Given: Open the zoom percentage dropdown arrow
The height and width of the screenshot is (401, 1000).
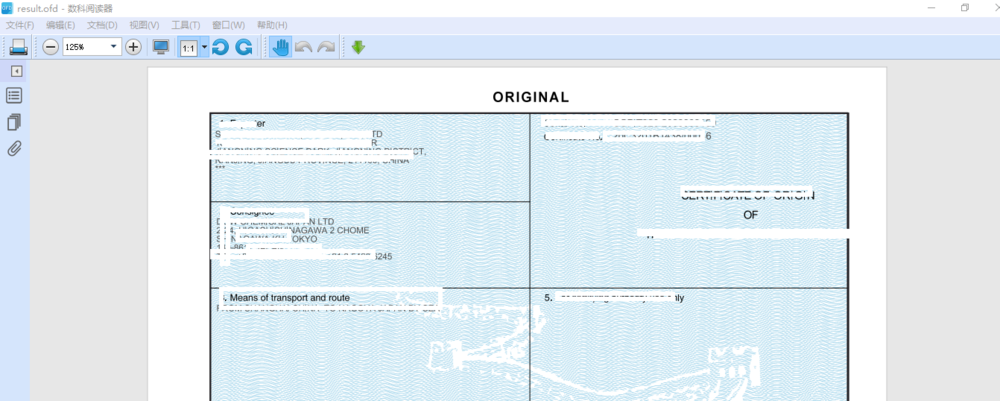Looking at the screenshot, I should click(114, 47).
